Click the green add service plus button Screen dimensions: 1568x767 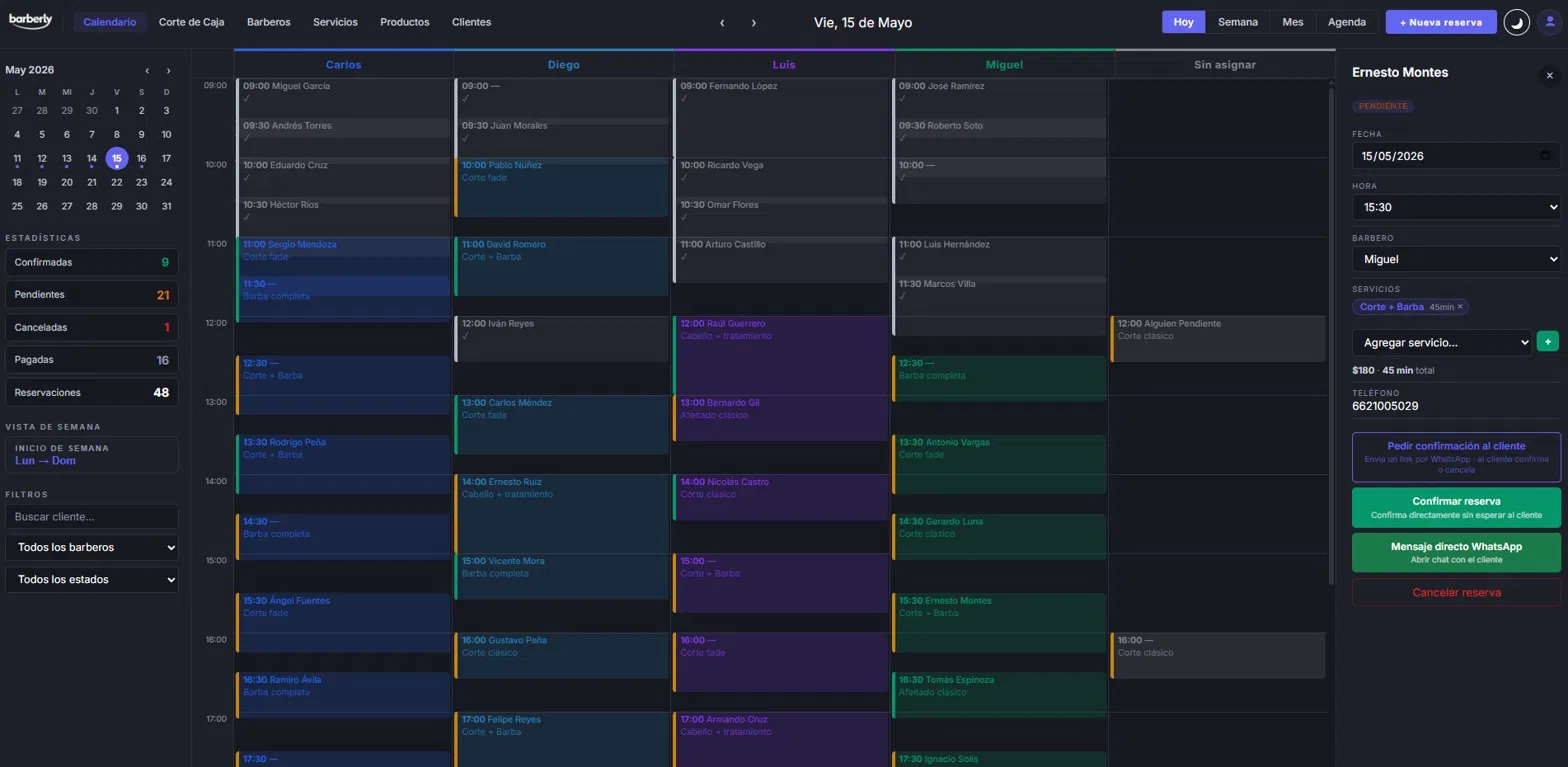pos(1548,342)
